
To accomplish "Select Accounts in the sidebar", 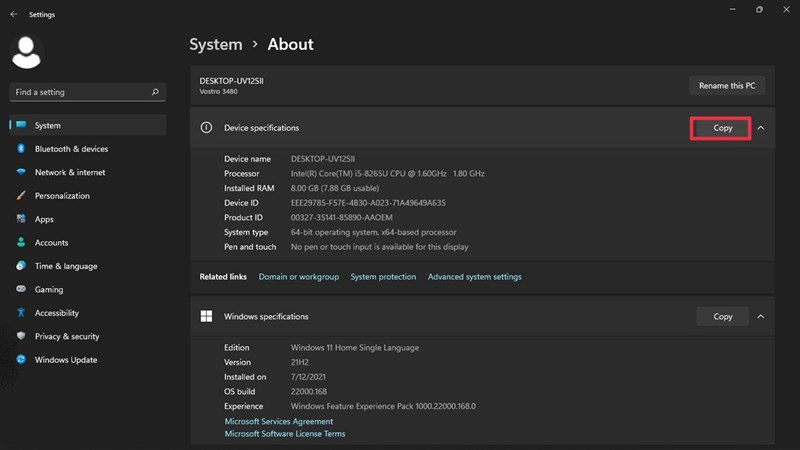I will pyautogui.click(x=88, y=242).
